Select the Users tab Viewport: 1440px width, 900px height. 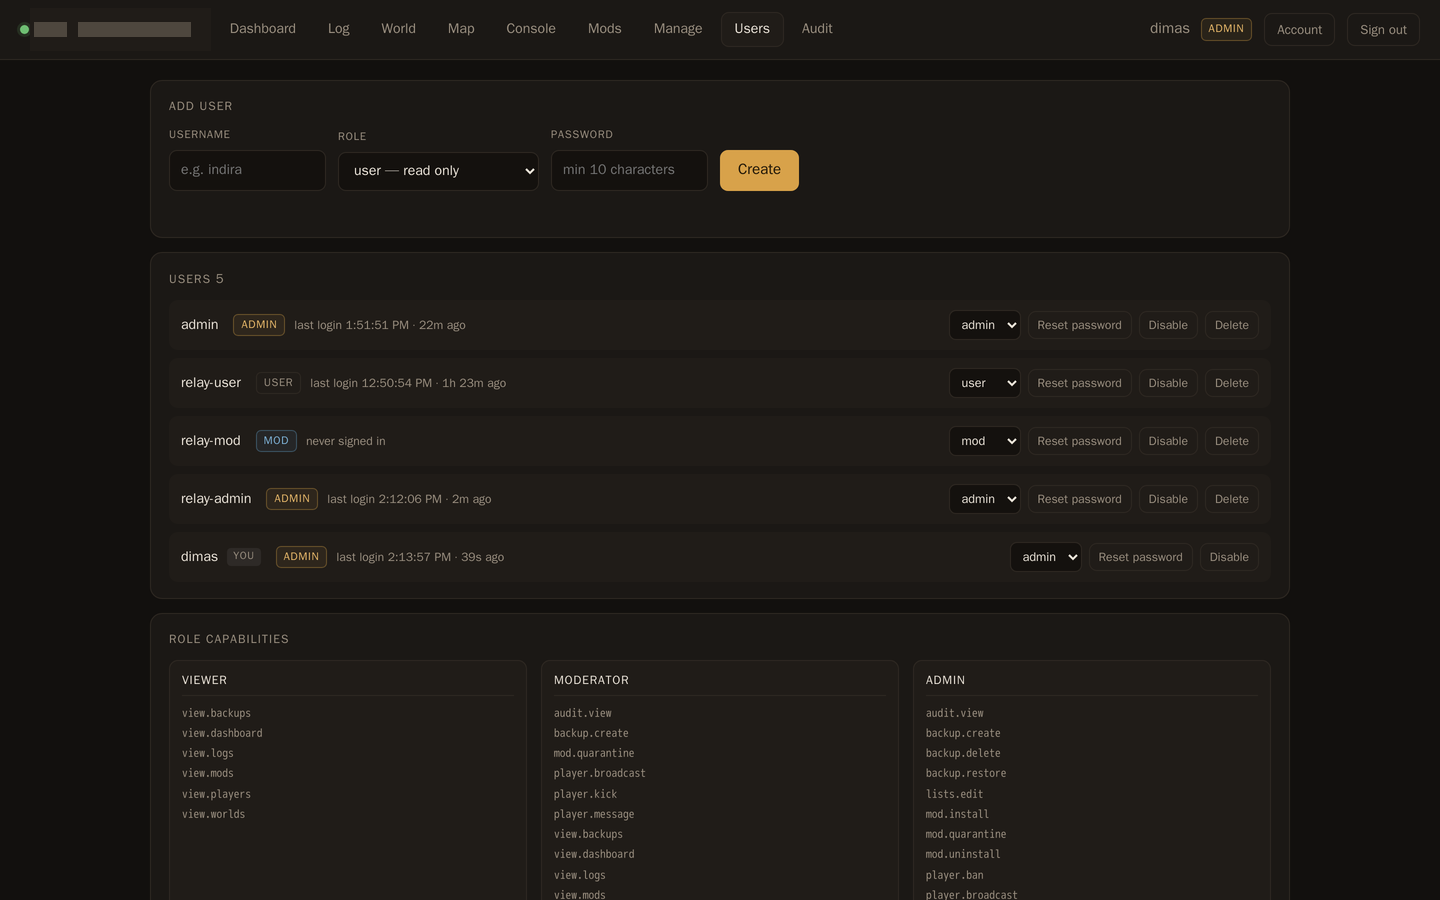pos(752,29)
